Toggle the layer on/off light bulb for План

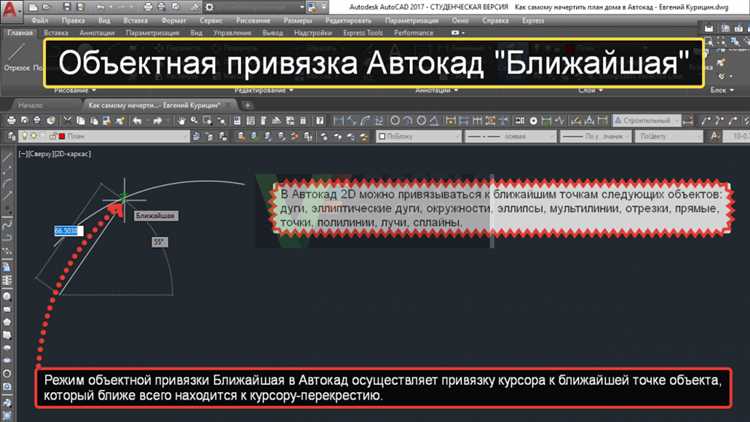pyautogui.click(x=25, y=136)
